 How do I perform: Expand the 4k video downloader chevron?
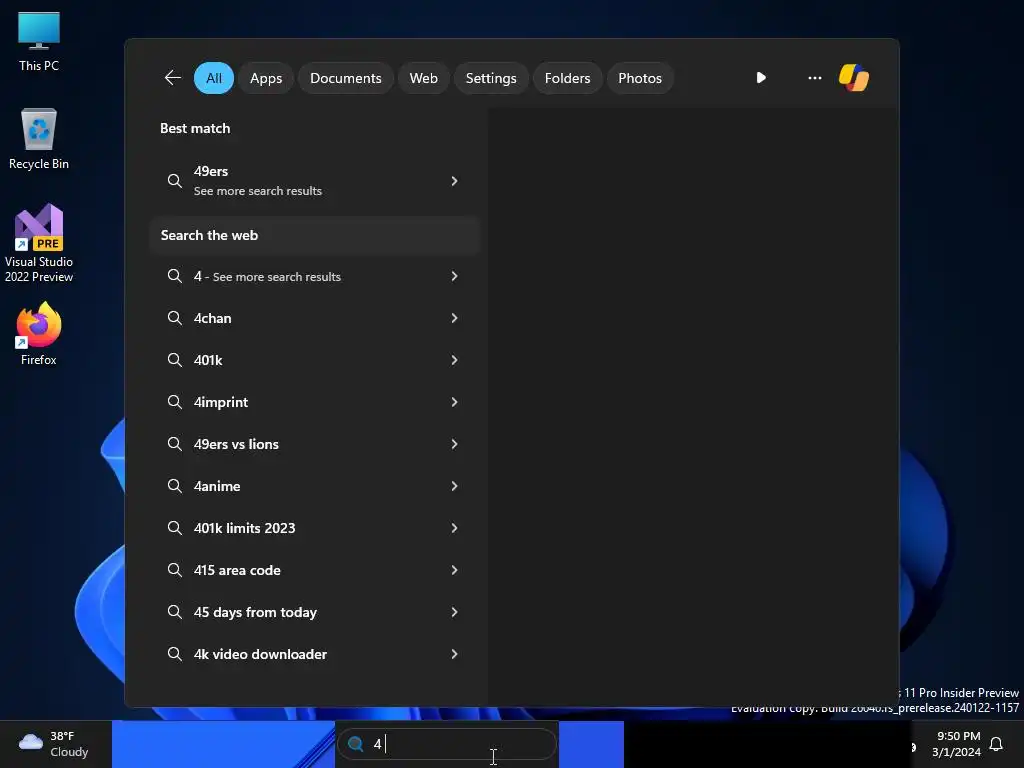pos(455,654)
